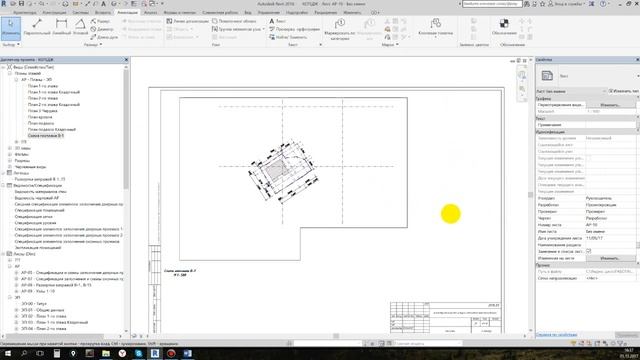This screenshot has height=360, width=640.
Task: Collapse the Schedules/Quantities tree node
Action: coord(3,186)
